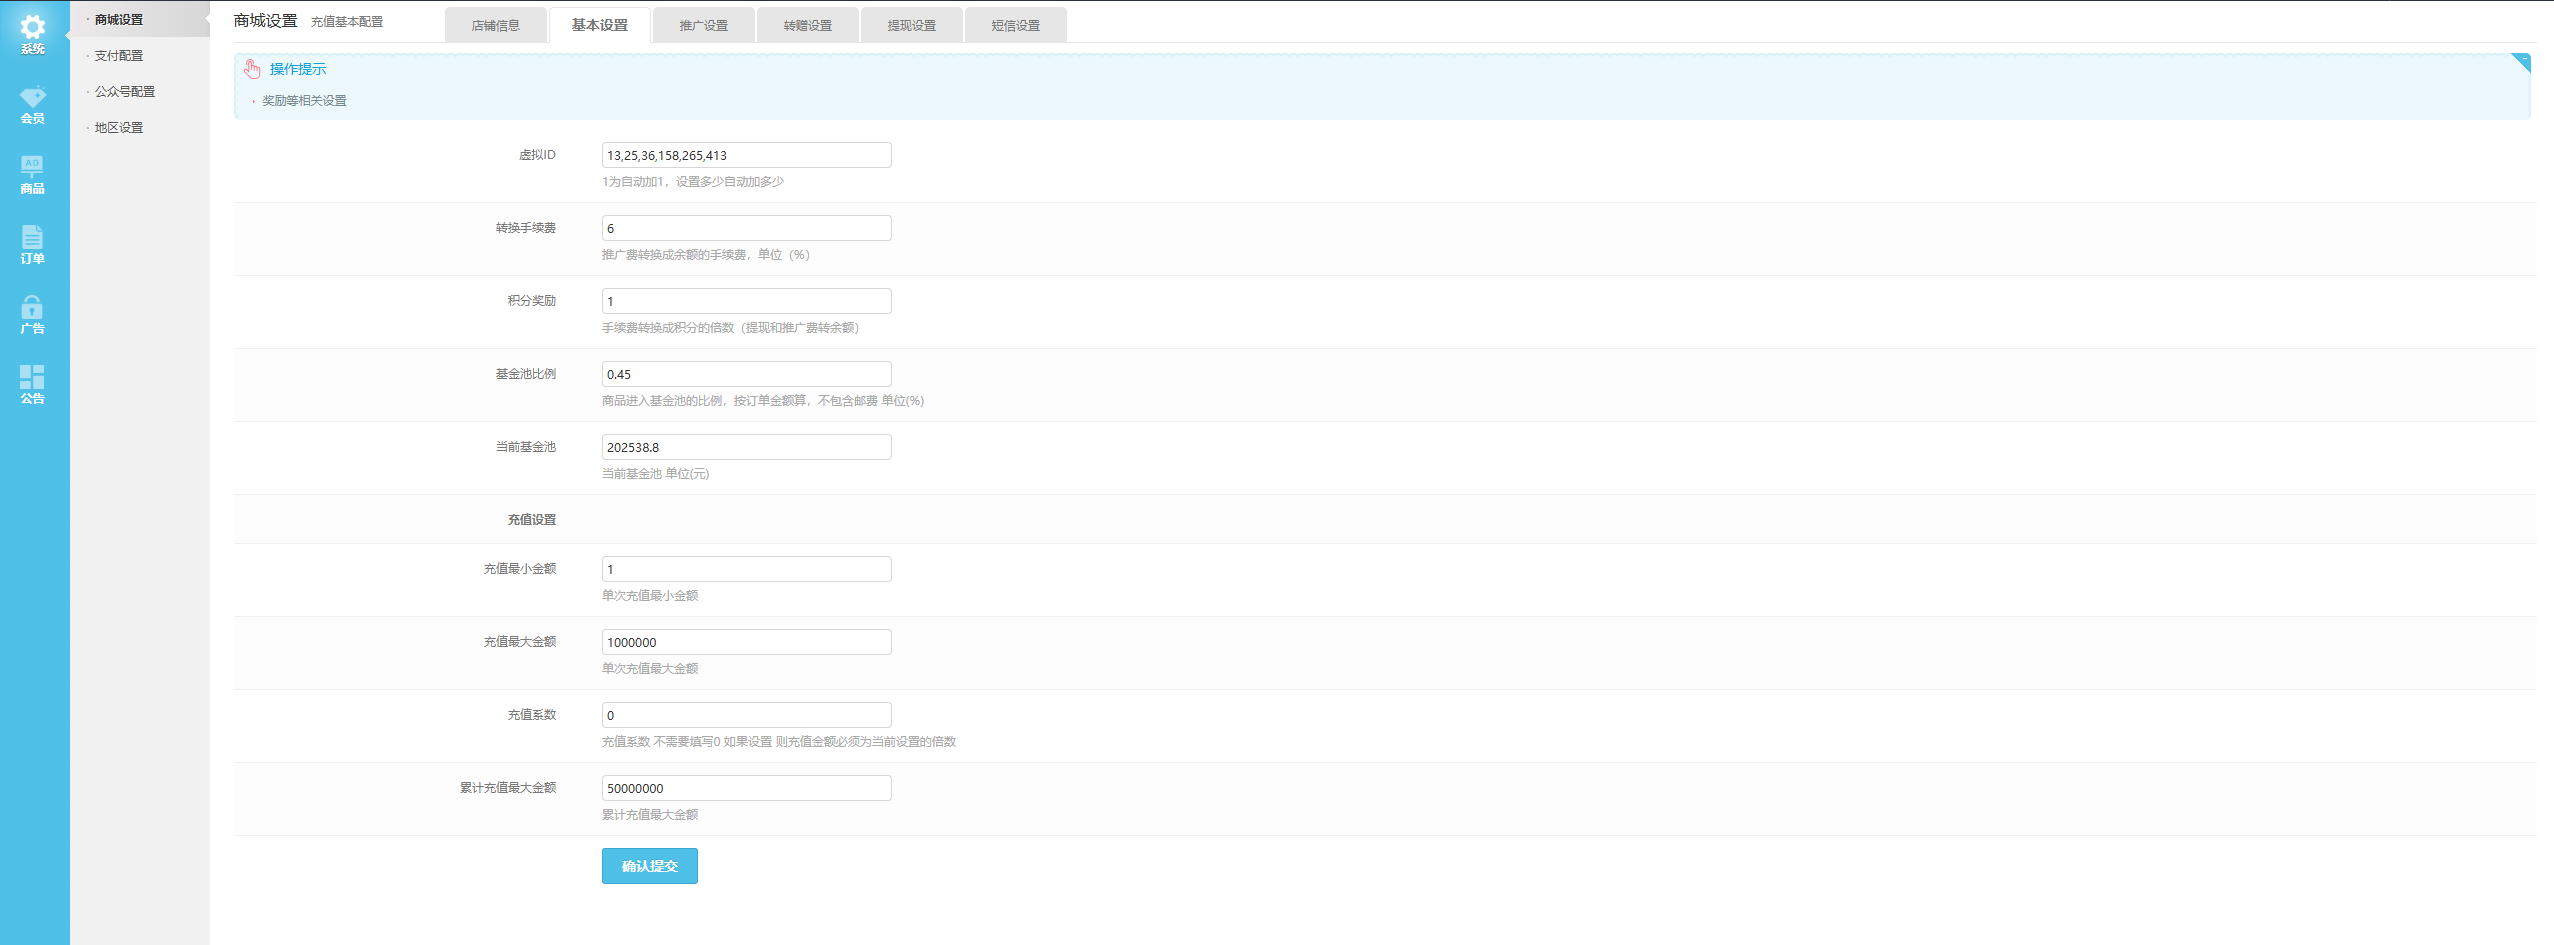Select the 提现设置 tab

(911, 26)
